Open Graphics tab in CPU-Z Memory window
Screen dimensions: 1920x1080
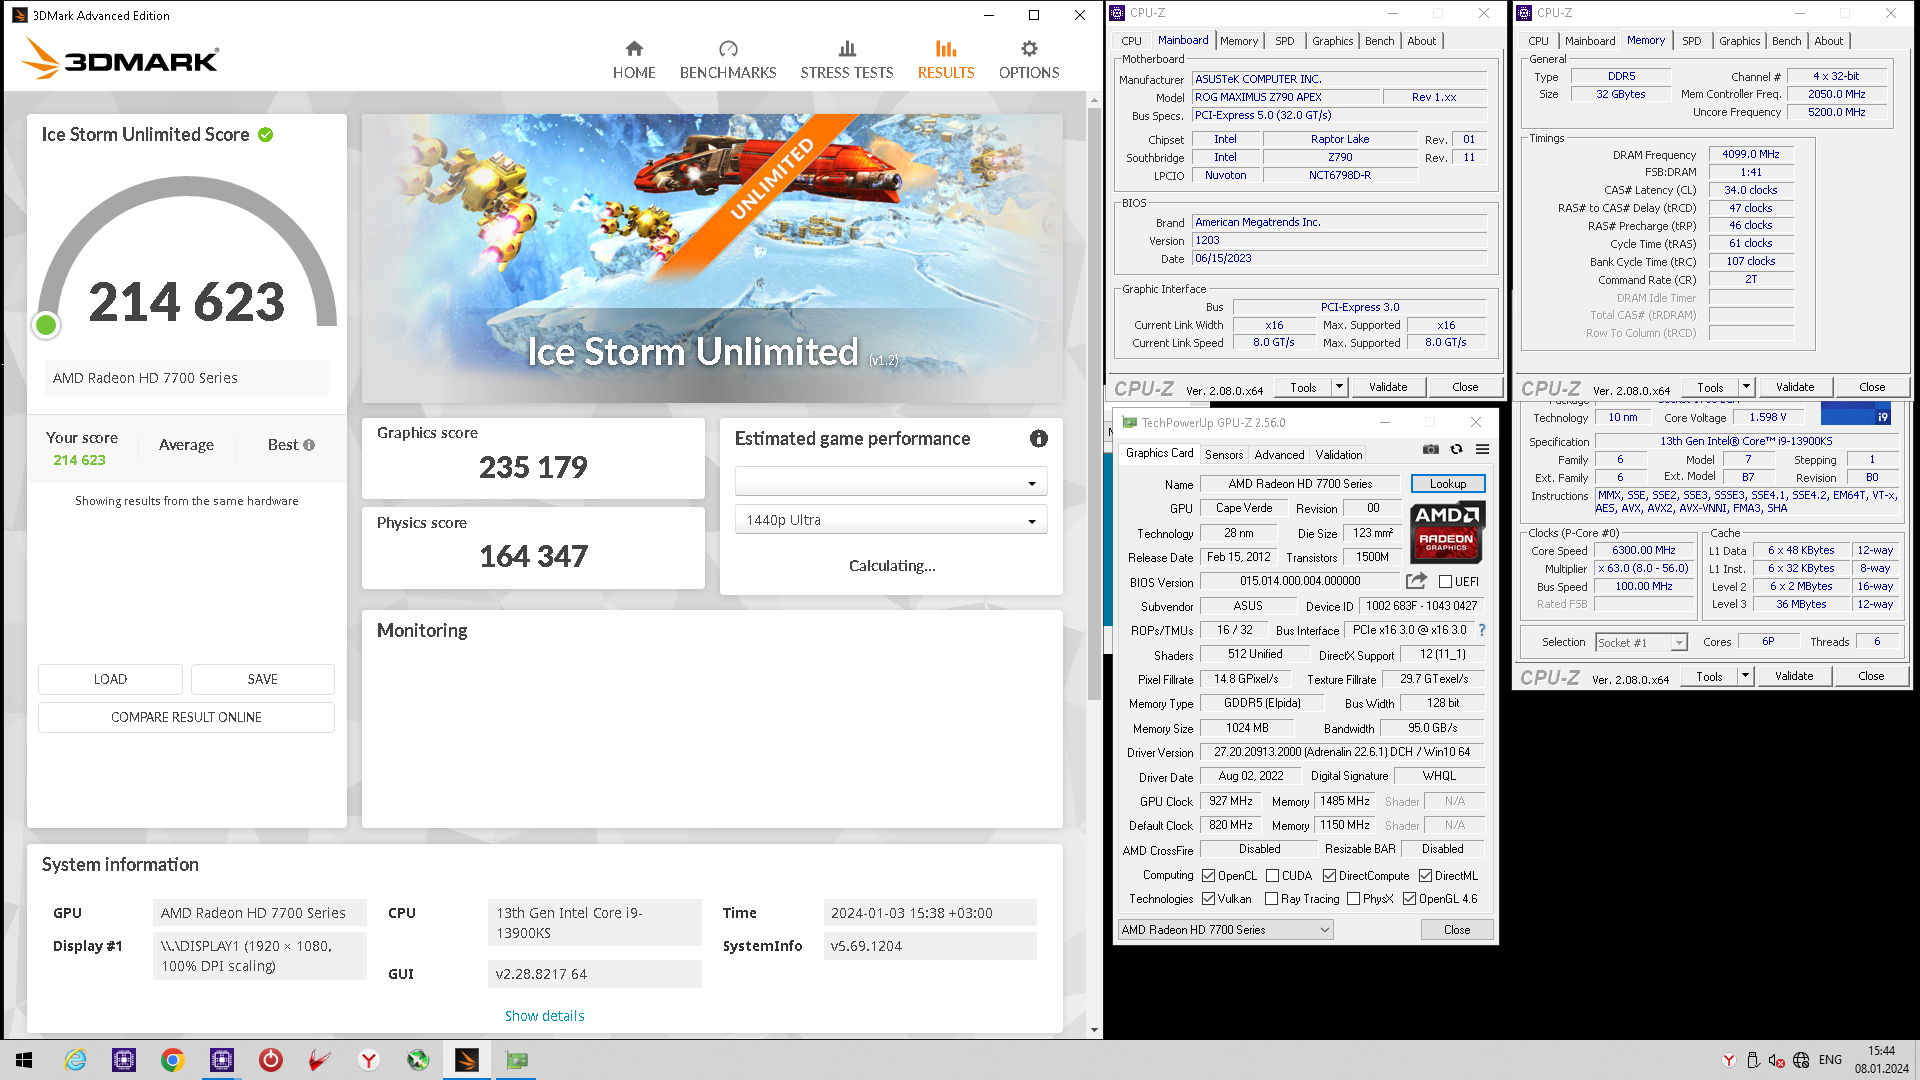(1740, 41)
